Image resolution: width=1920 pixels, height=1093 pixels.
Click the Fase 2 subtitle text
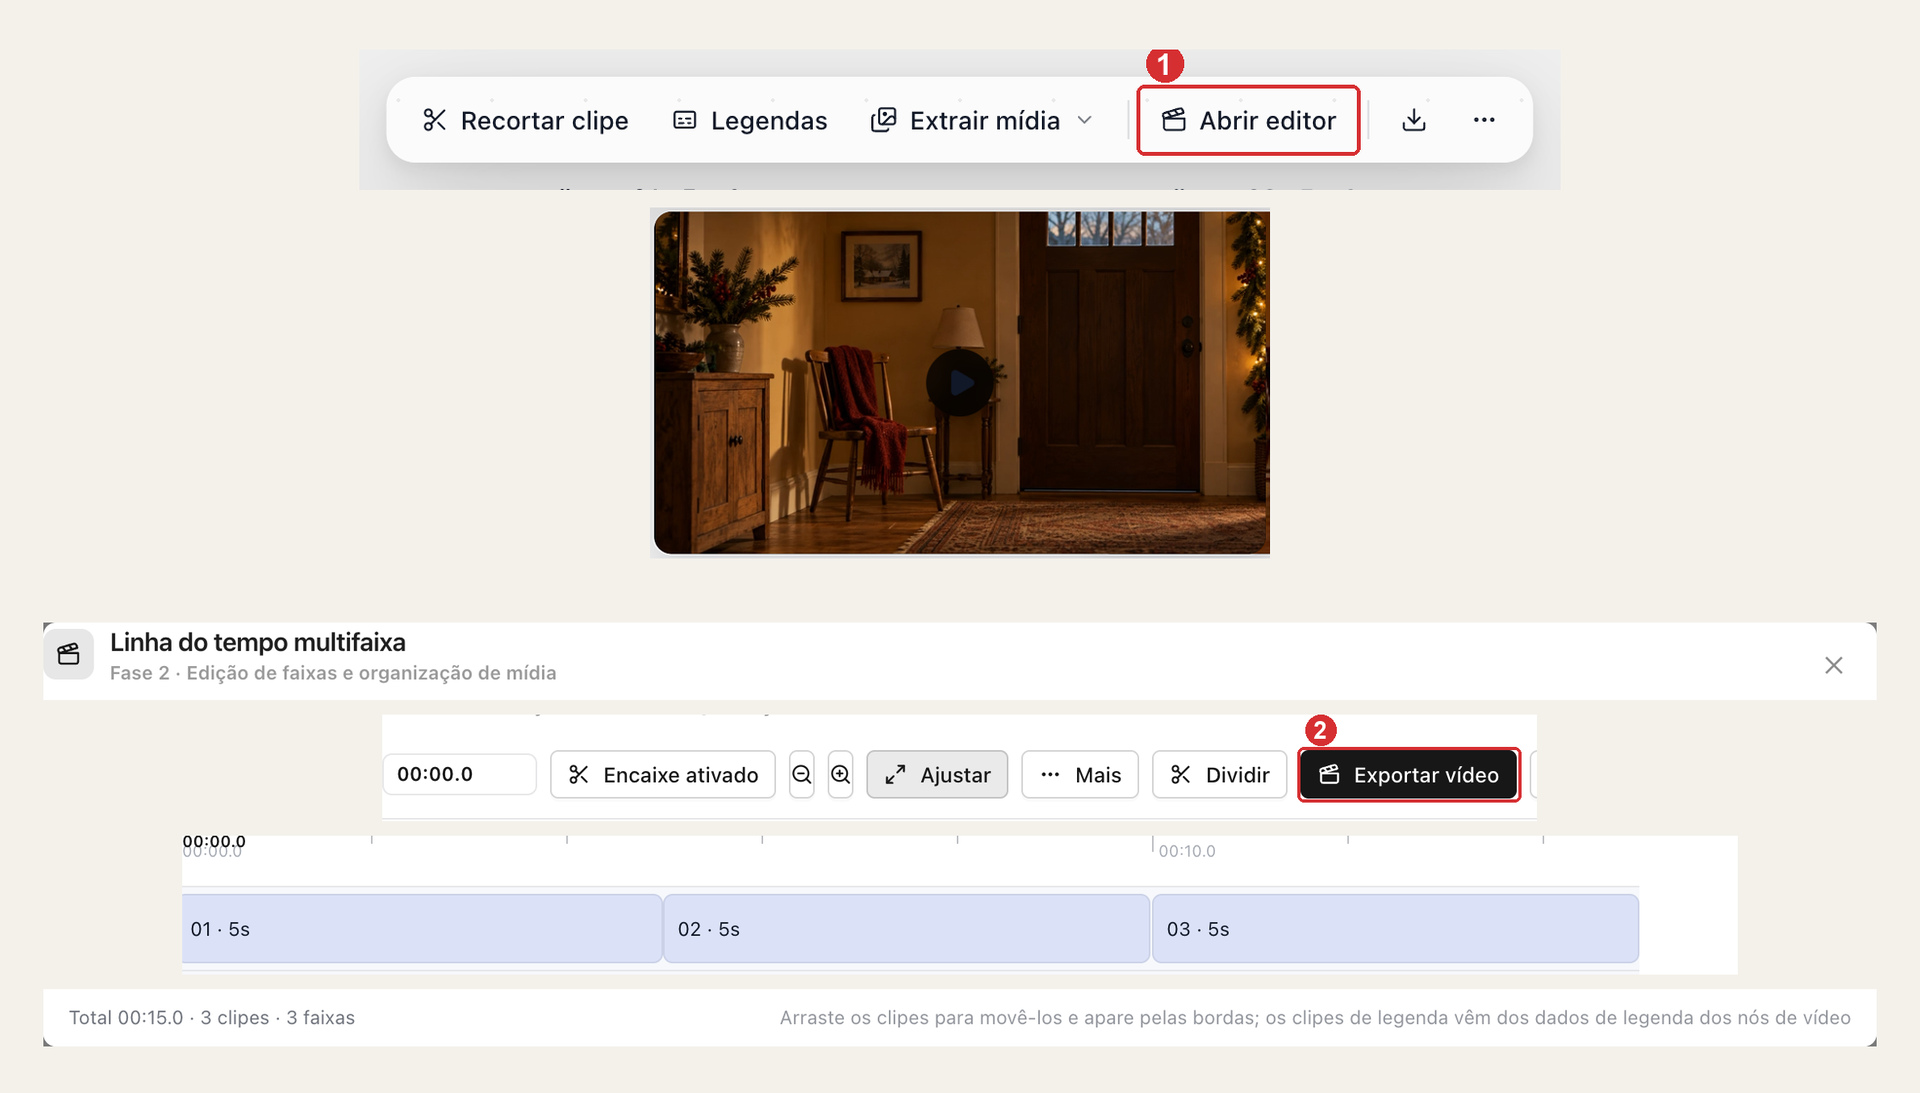333,673
